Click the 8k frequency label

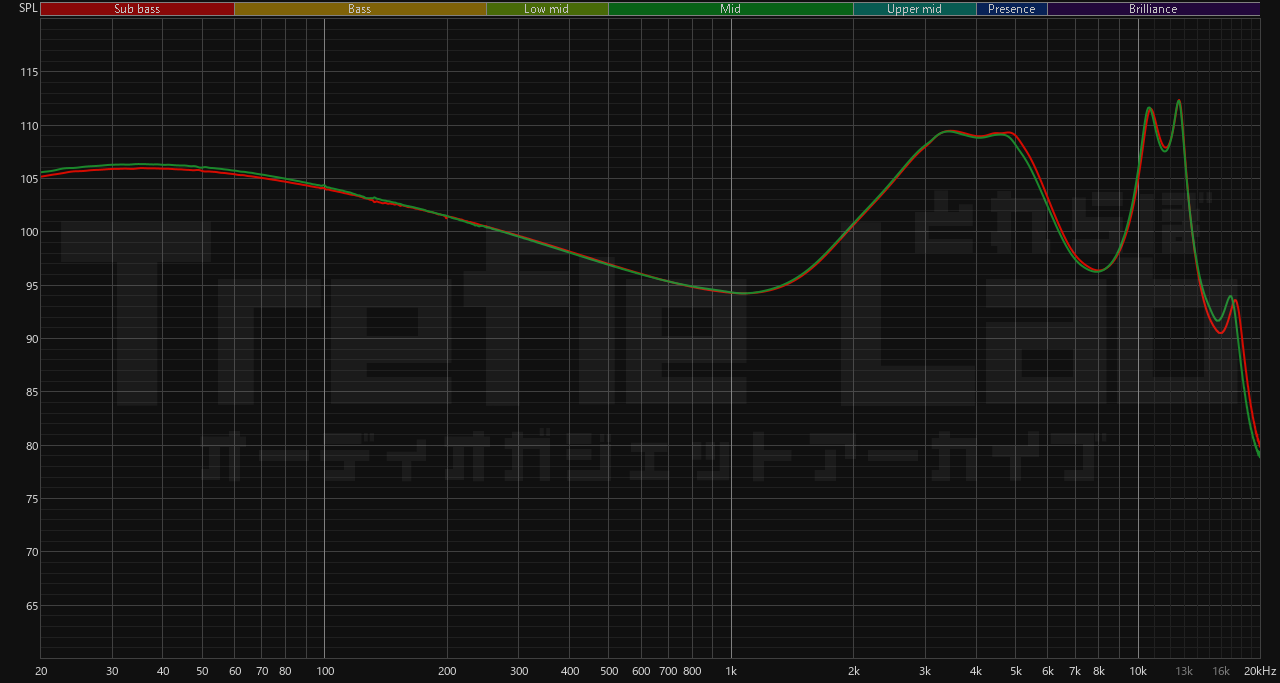1099,671
